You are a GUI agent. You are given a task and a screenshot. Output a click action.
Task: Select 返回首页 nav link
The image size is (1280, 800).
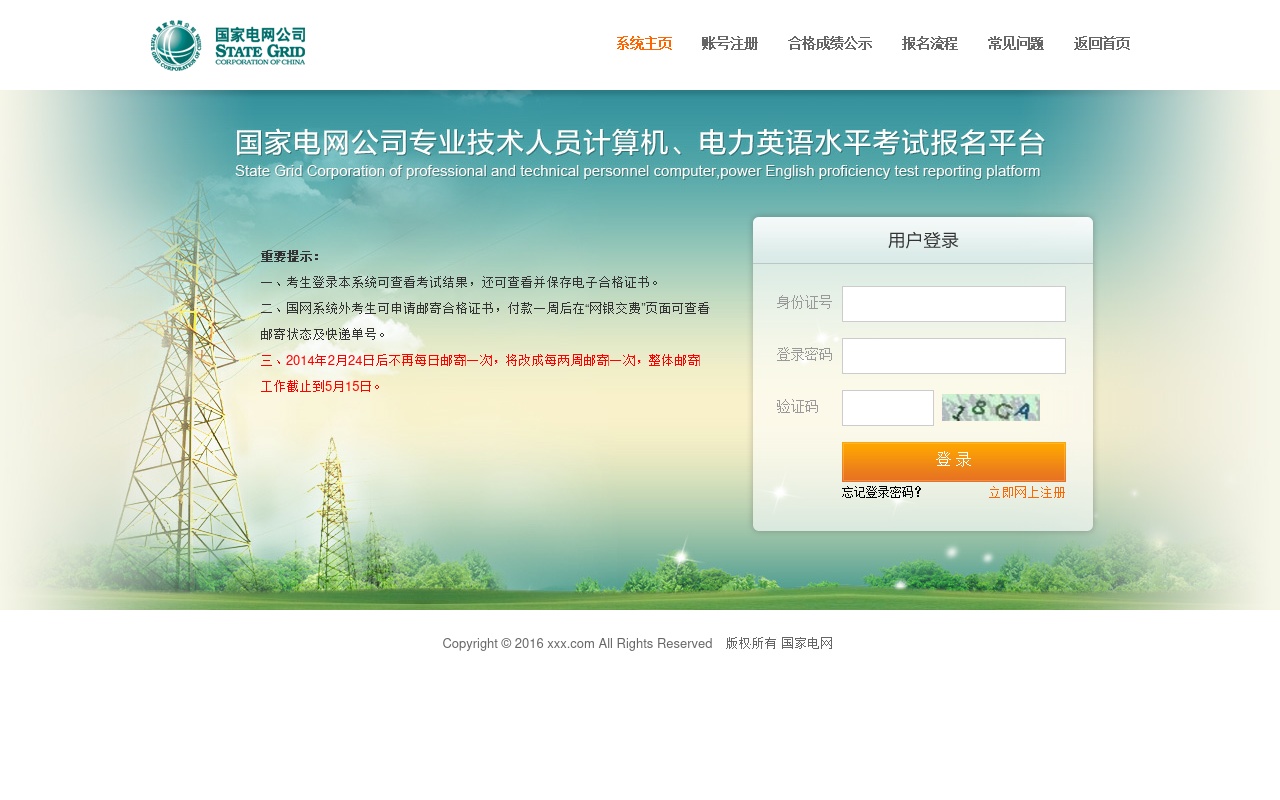click(x=1102, y=44)
